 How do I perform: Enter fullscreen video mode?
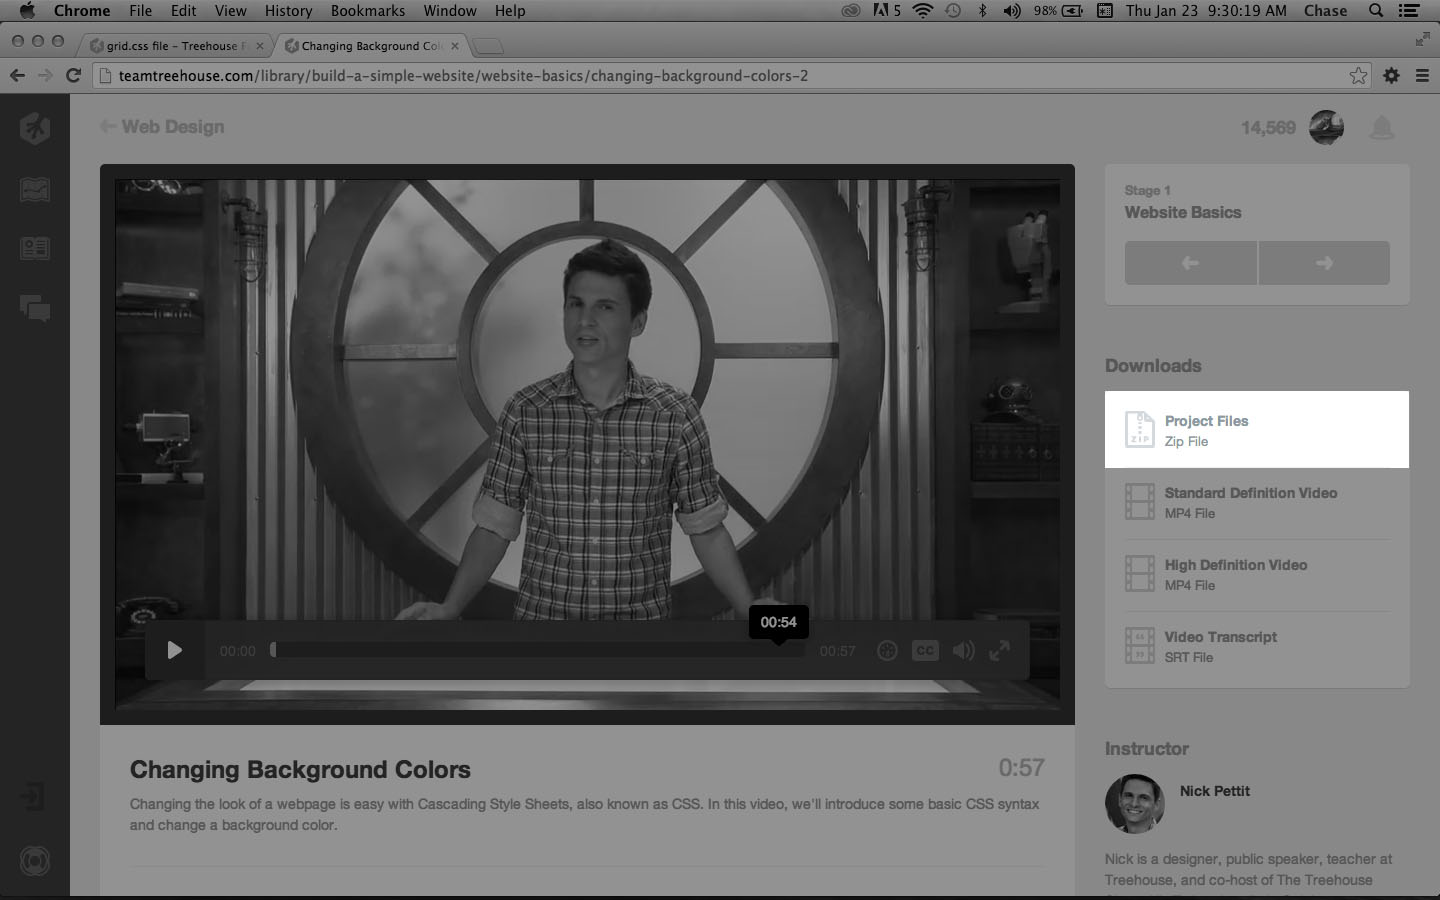(x=999, y=651)
